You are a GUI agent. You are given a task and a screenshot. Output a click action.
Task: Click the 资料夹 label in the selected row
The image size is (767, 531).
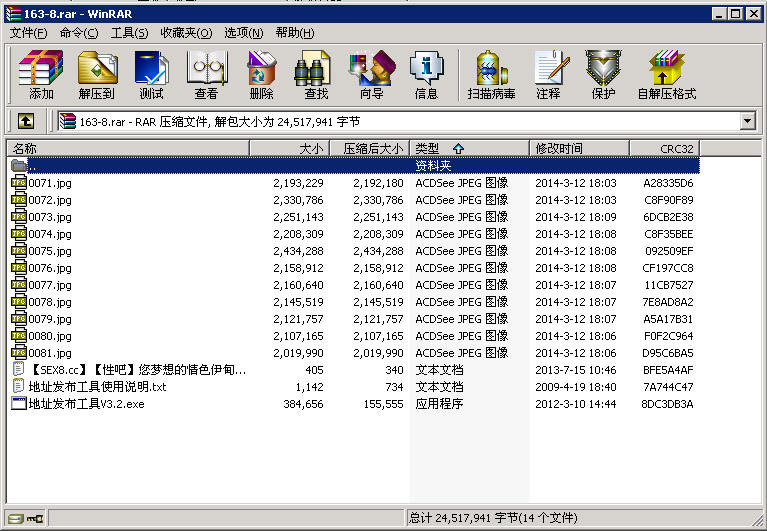[433, 165]
